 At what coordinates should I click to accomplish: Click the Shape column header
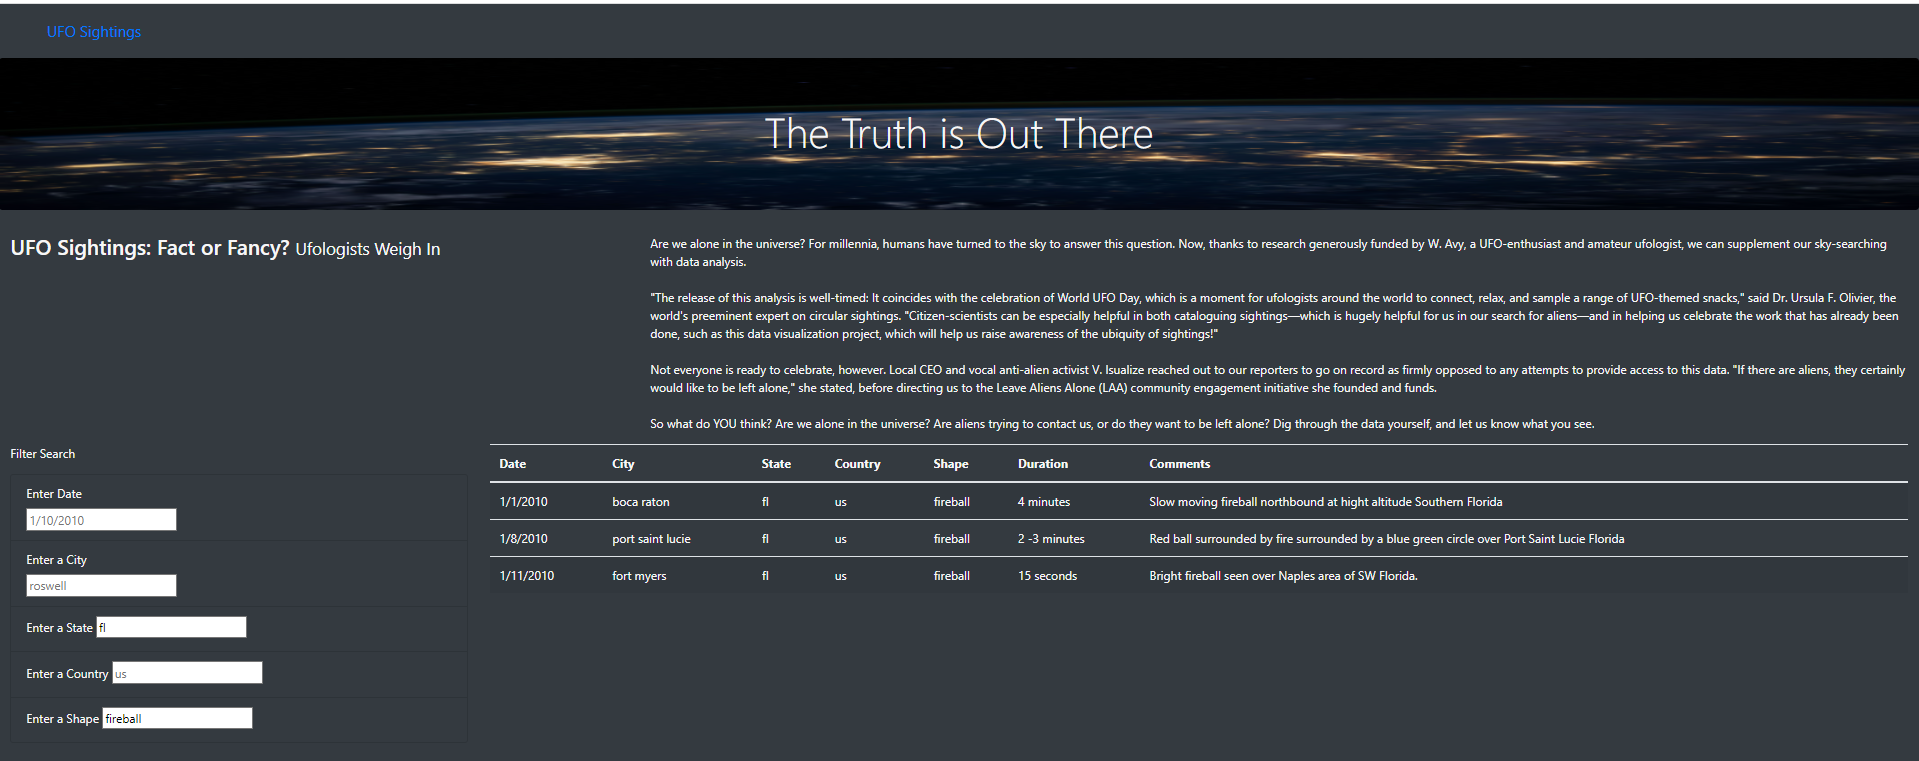pyautogui.click(x=951, y=464)
